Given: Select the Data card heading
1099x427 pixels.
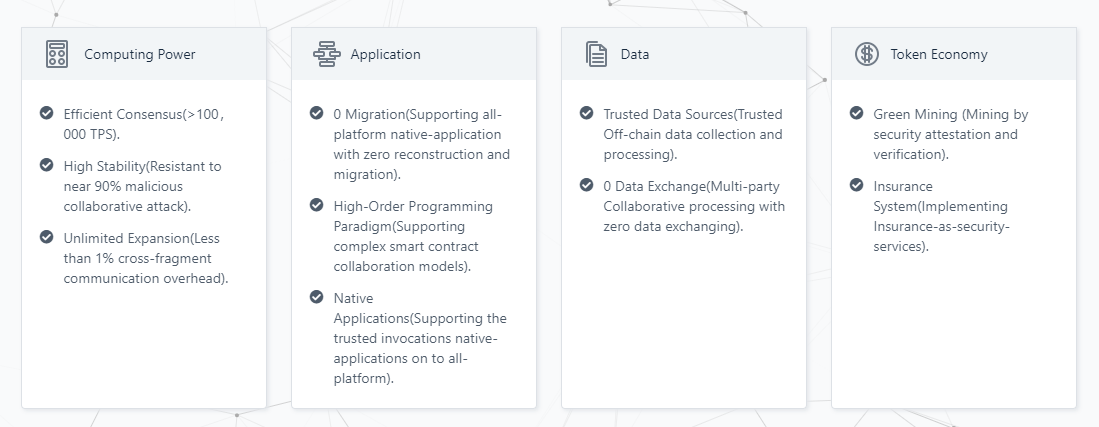Looking at the screenshot, I should [x=635, y=55].
